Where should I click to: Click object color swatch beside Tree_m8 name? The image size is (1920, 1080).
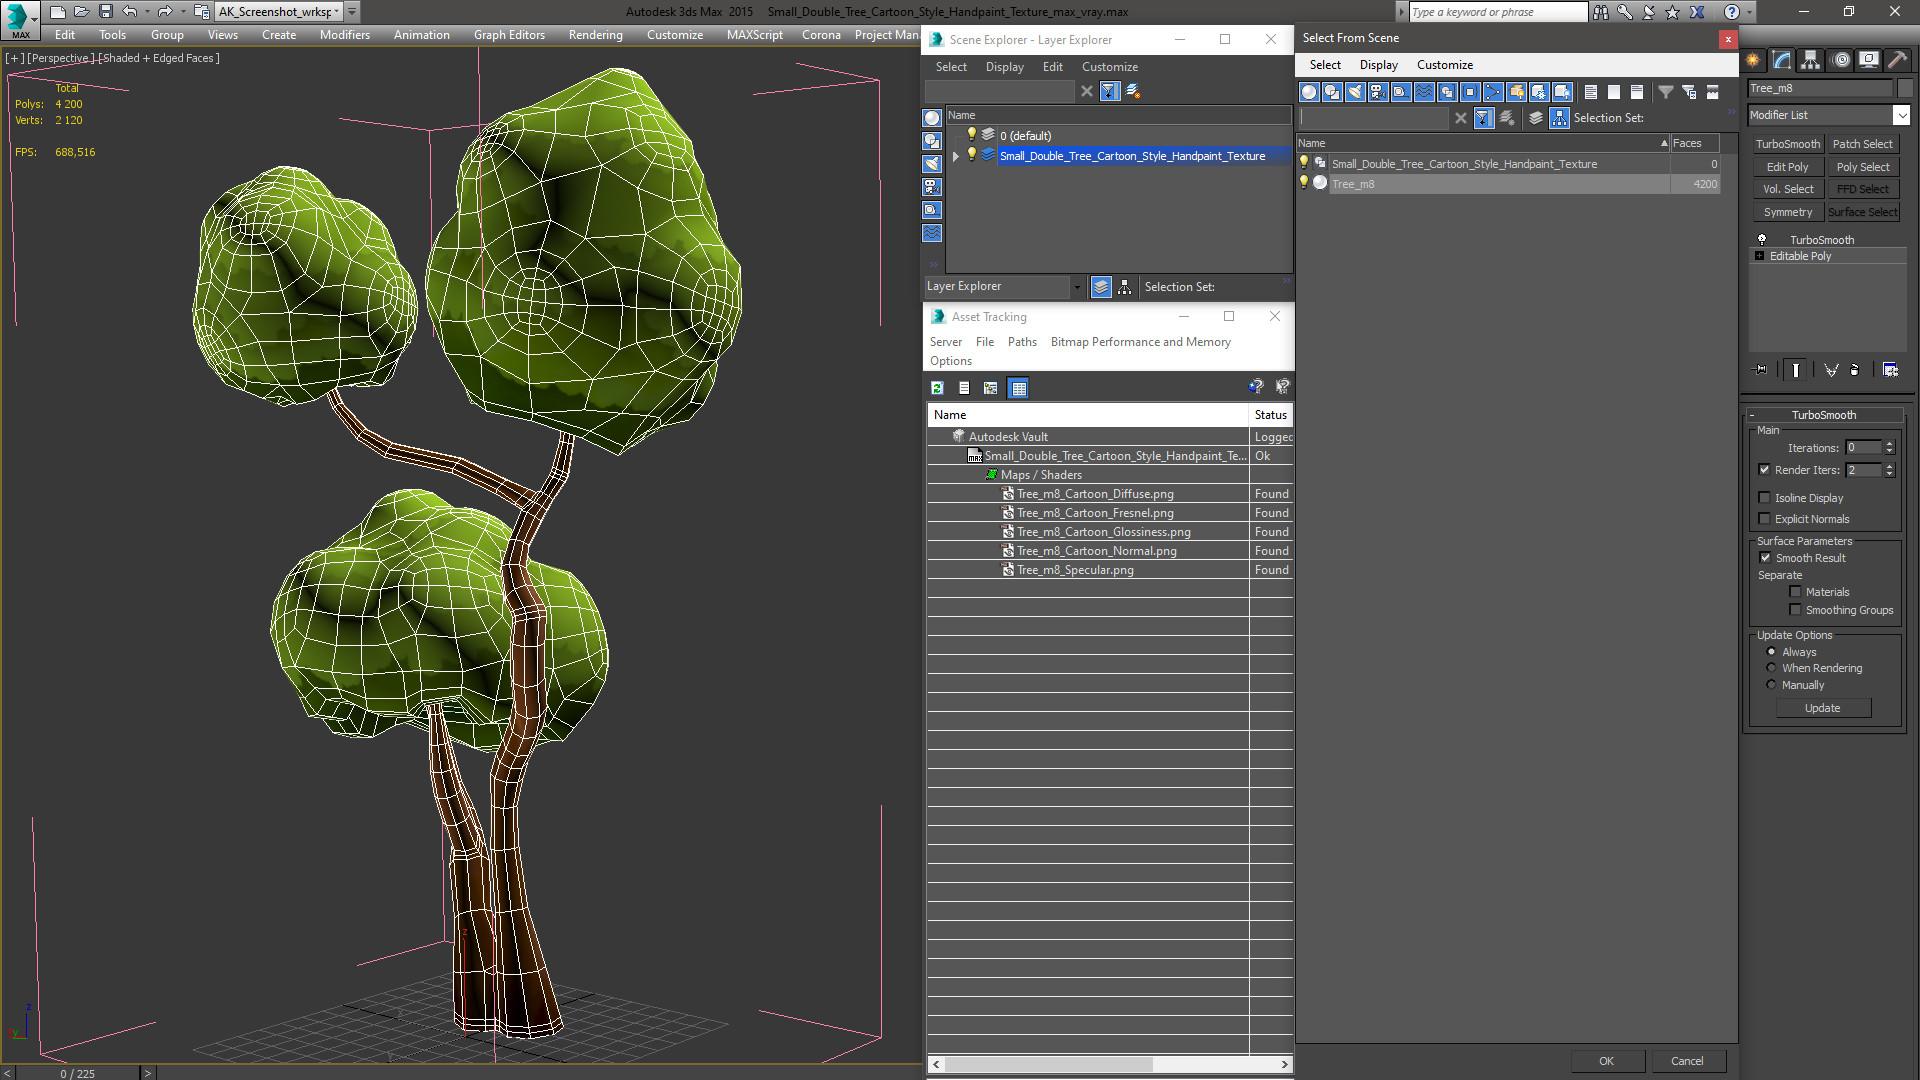(1905, 88)
